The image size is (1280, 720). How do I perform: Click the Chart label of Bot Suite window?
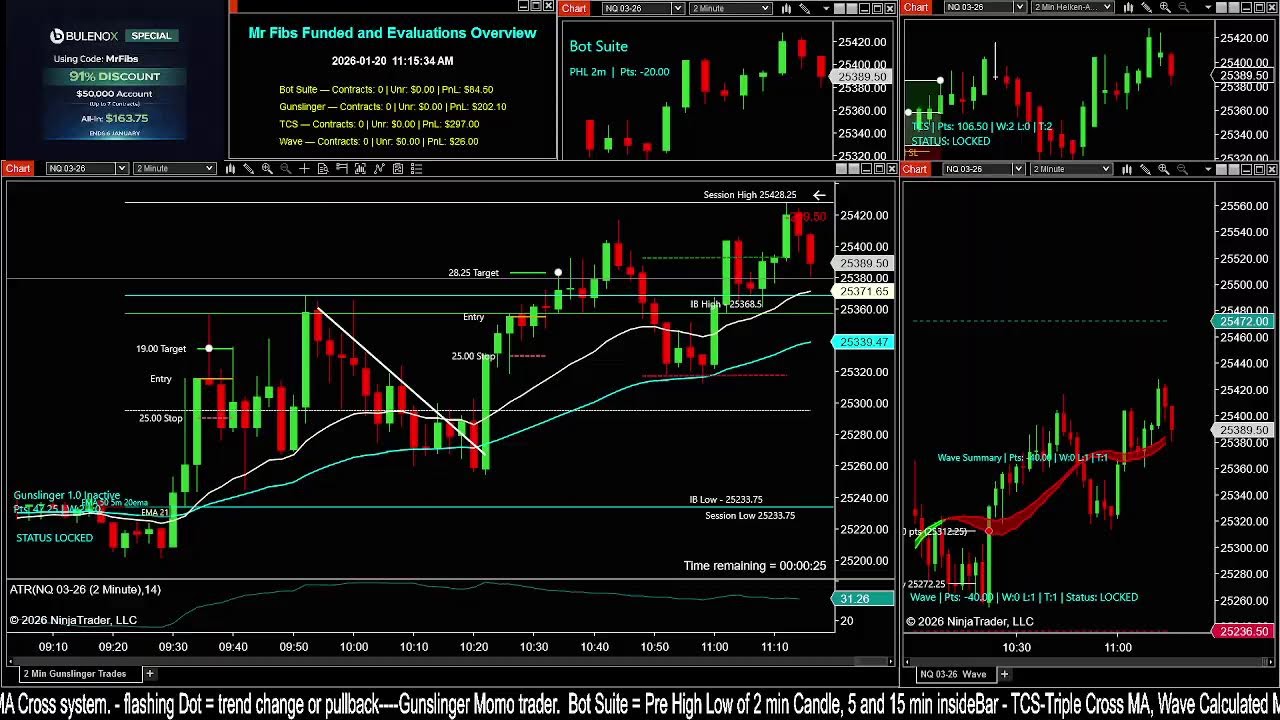tap(574, 8)
